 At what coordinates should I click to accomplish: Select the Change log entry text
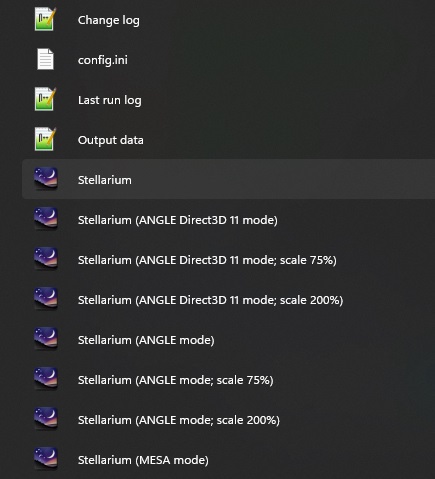pyautogui.click(x=109, y=20)
